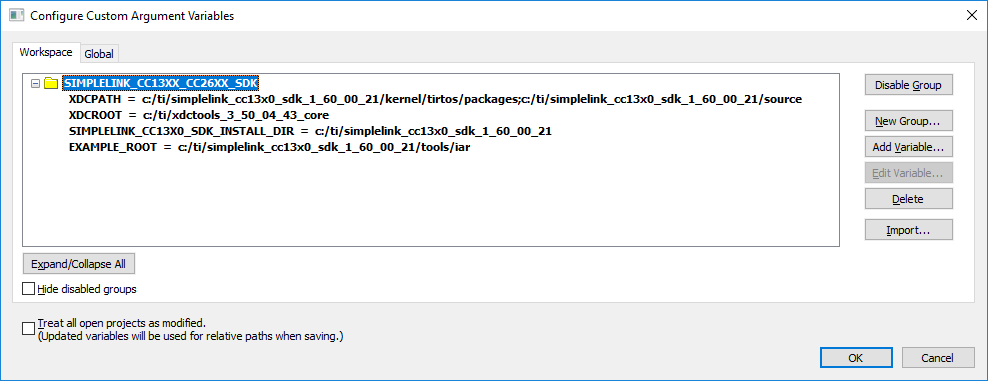Confirm the dialog with OK
Image resolution: width=988 pixels, height=381 pixels.
[x=856, y=358]
